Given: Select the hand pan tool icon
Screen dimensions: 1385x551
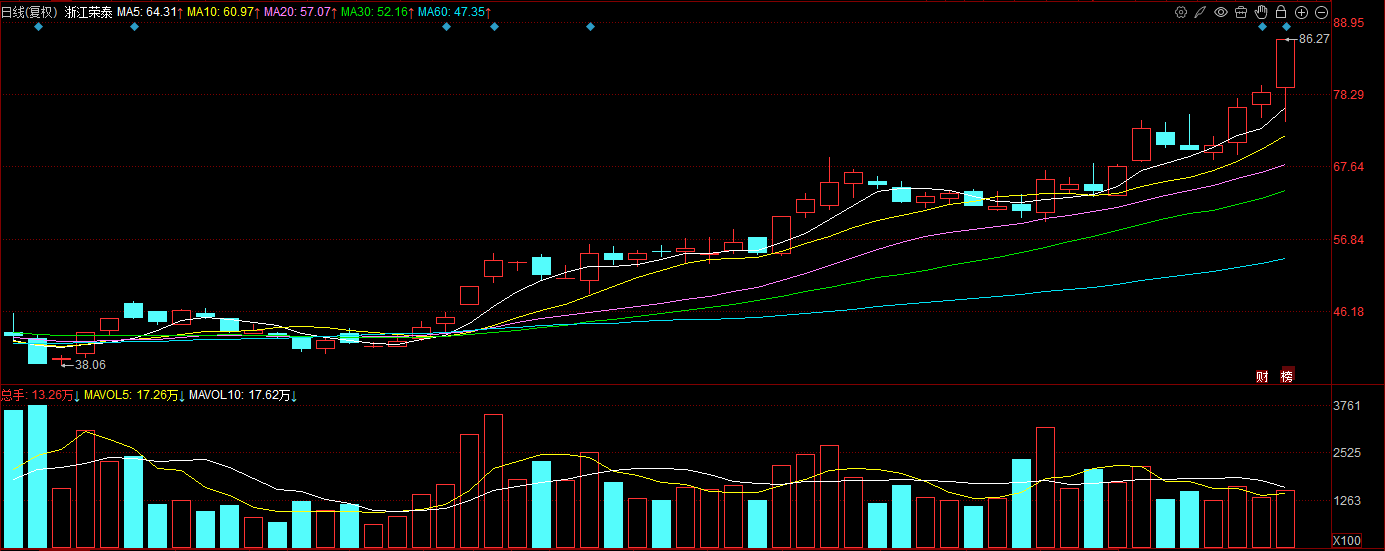Looking at the screenshot, I should (1261, 12).
